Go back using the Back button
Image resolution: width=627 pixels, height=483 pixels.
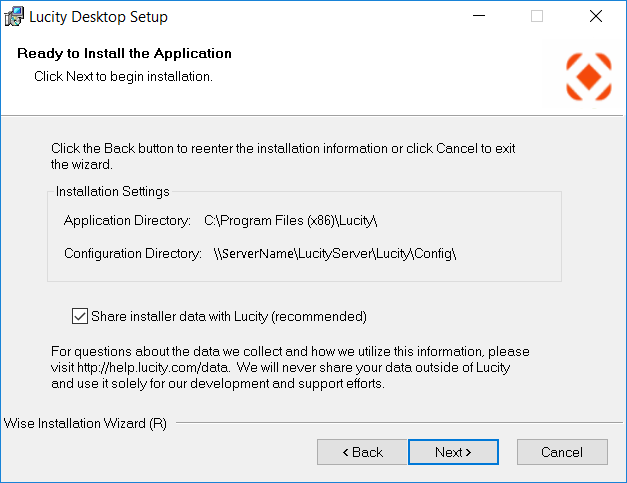click(x=362, y=452)
